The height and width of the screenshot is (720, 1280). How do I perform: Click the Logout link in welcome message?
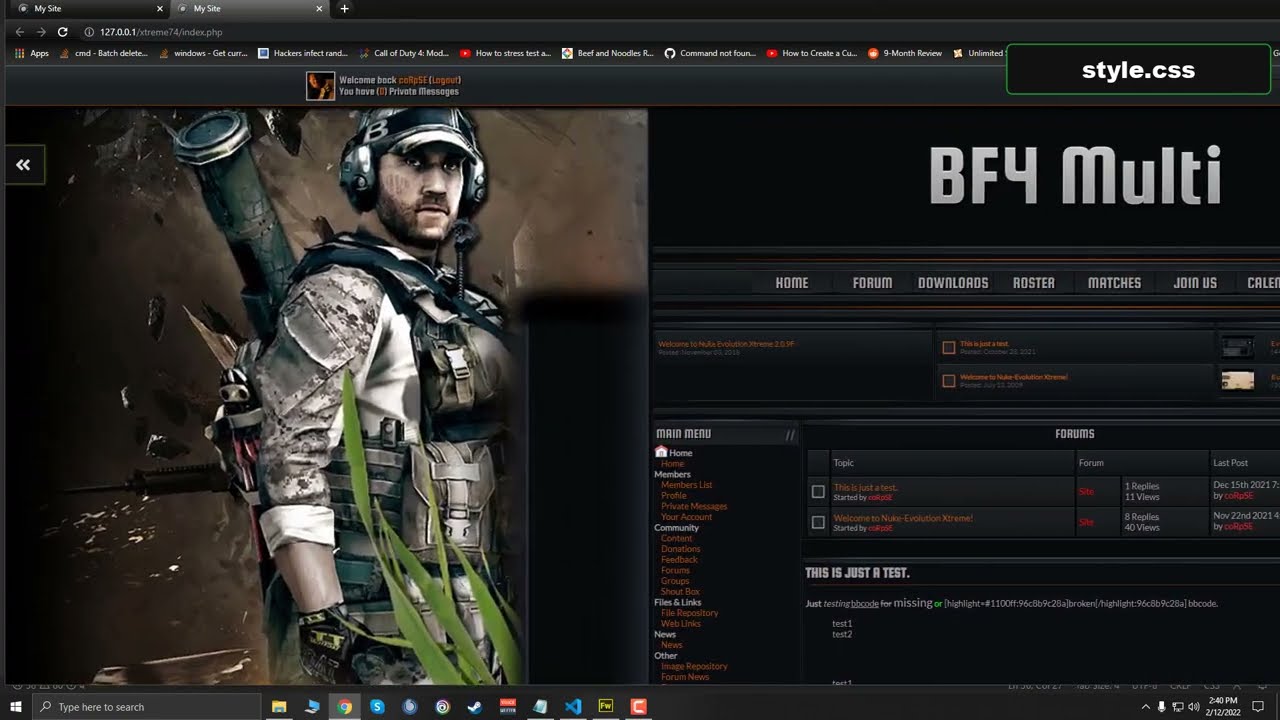[x=444, y=80]
